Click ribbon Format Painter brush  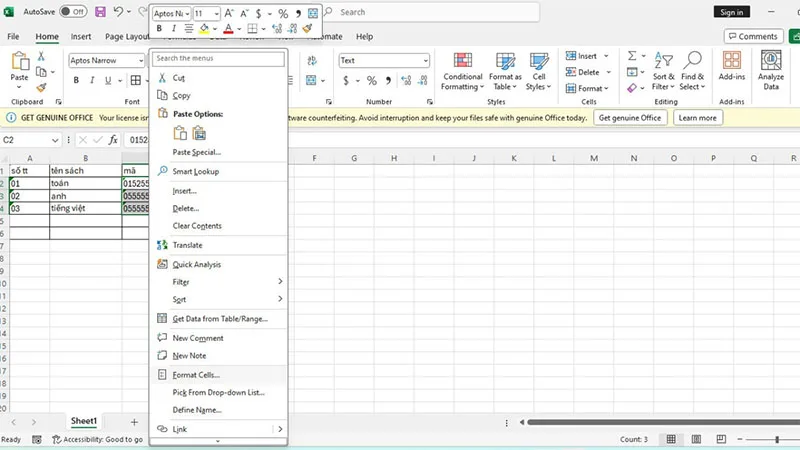pyautogui.click(x=41, y=88)
